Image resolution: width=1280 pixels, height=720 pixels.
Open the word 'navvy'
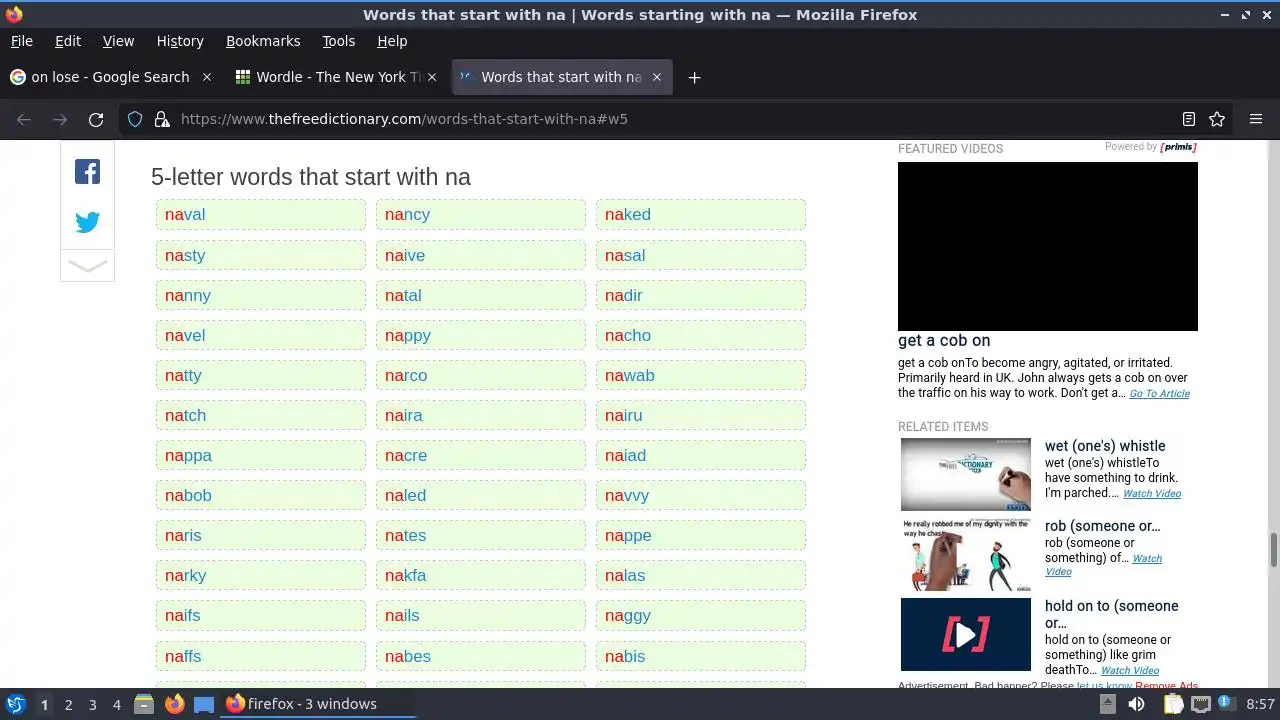pyautogui.click(x=627, y=495)
